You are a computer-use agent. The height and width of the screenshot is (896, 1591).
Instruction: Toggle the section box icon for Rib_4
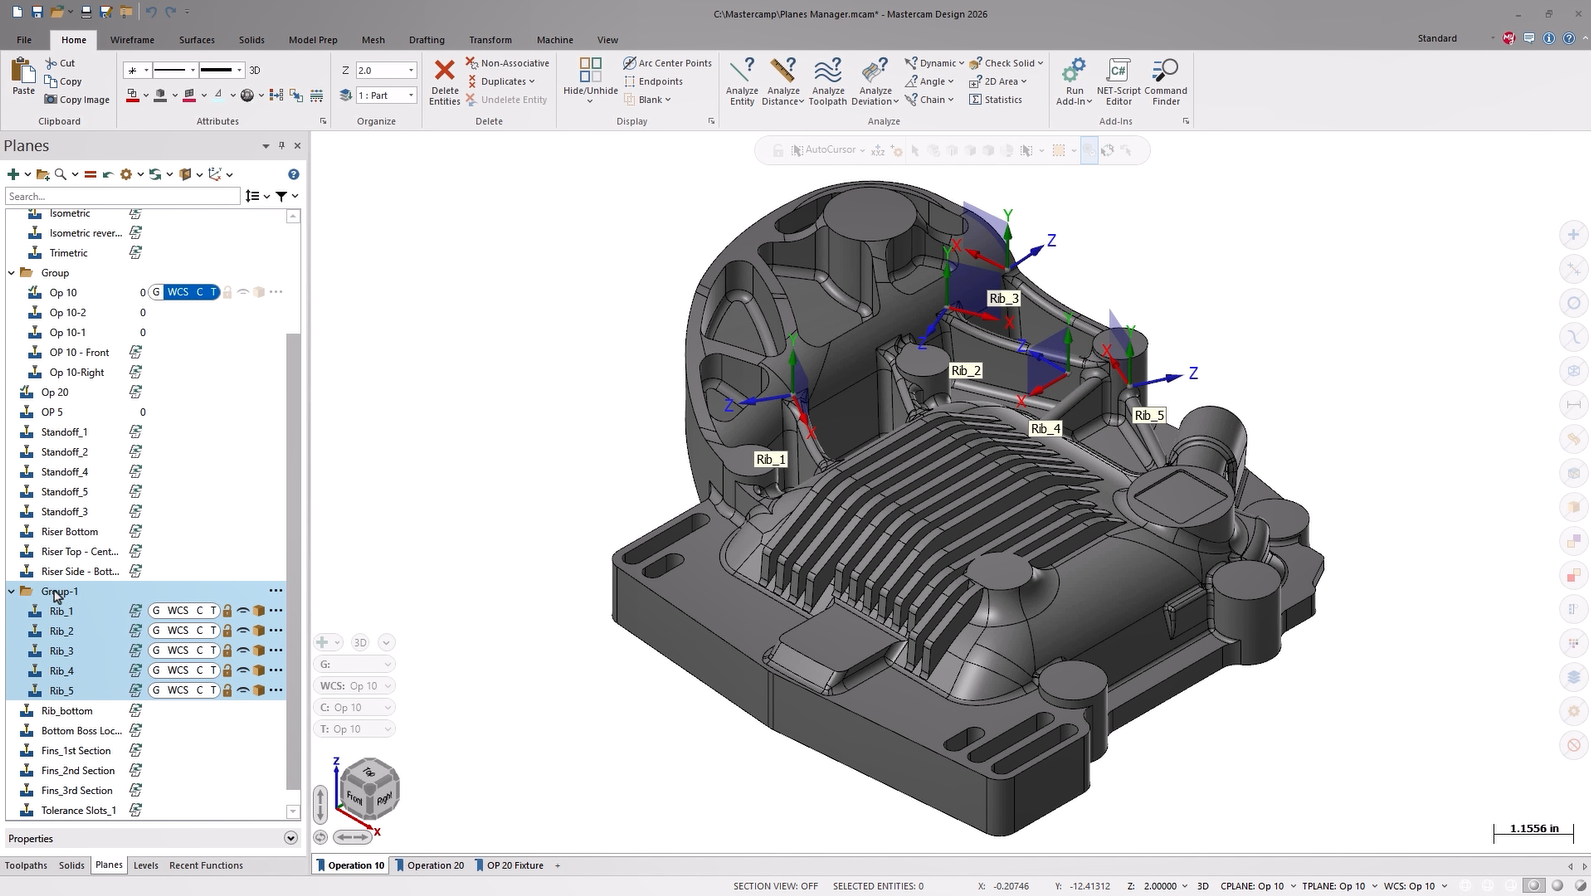point(259,671)
